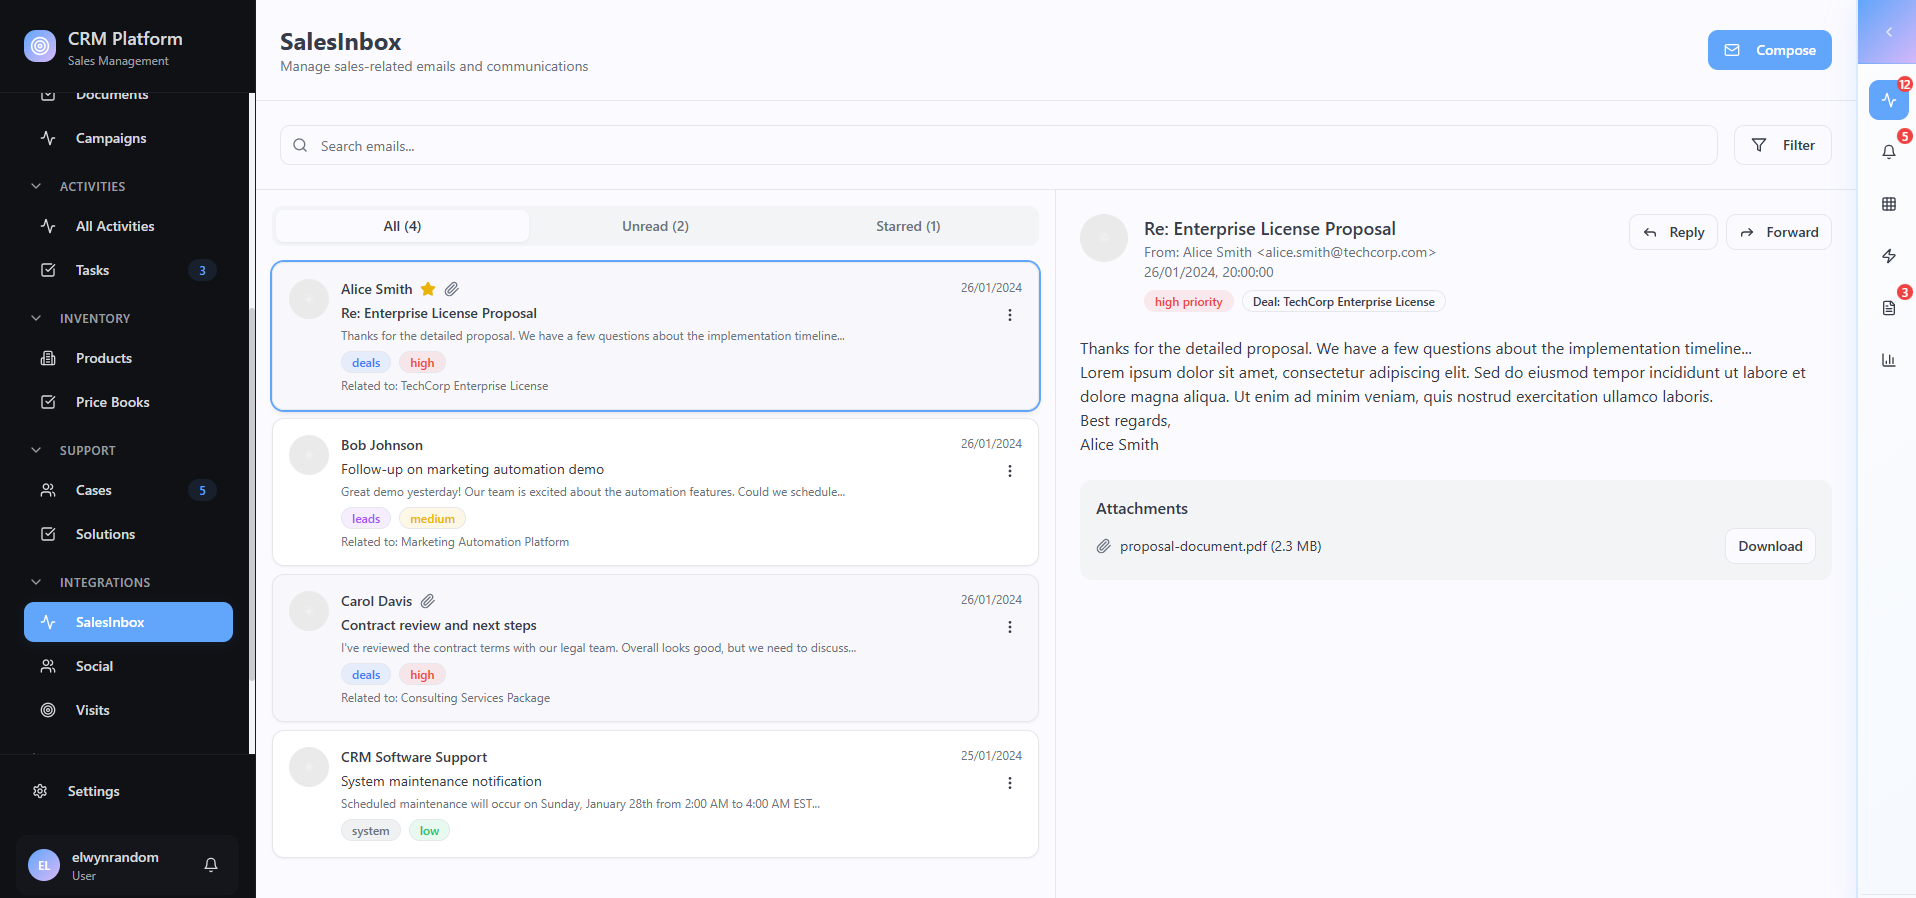The width and height of the screenshot is (1916, 898).
Task: Click the Compose button
Action: pos(1769,50)
